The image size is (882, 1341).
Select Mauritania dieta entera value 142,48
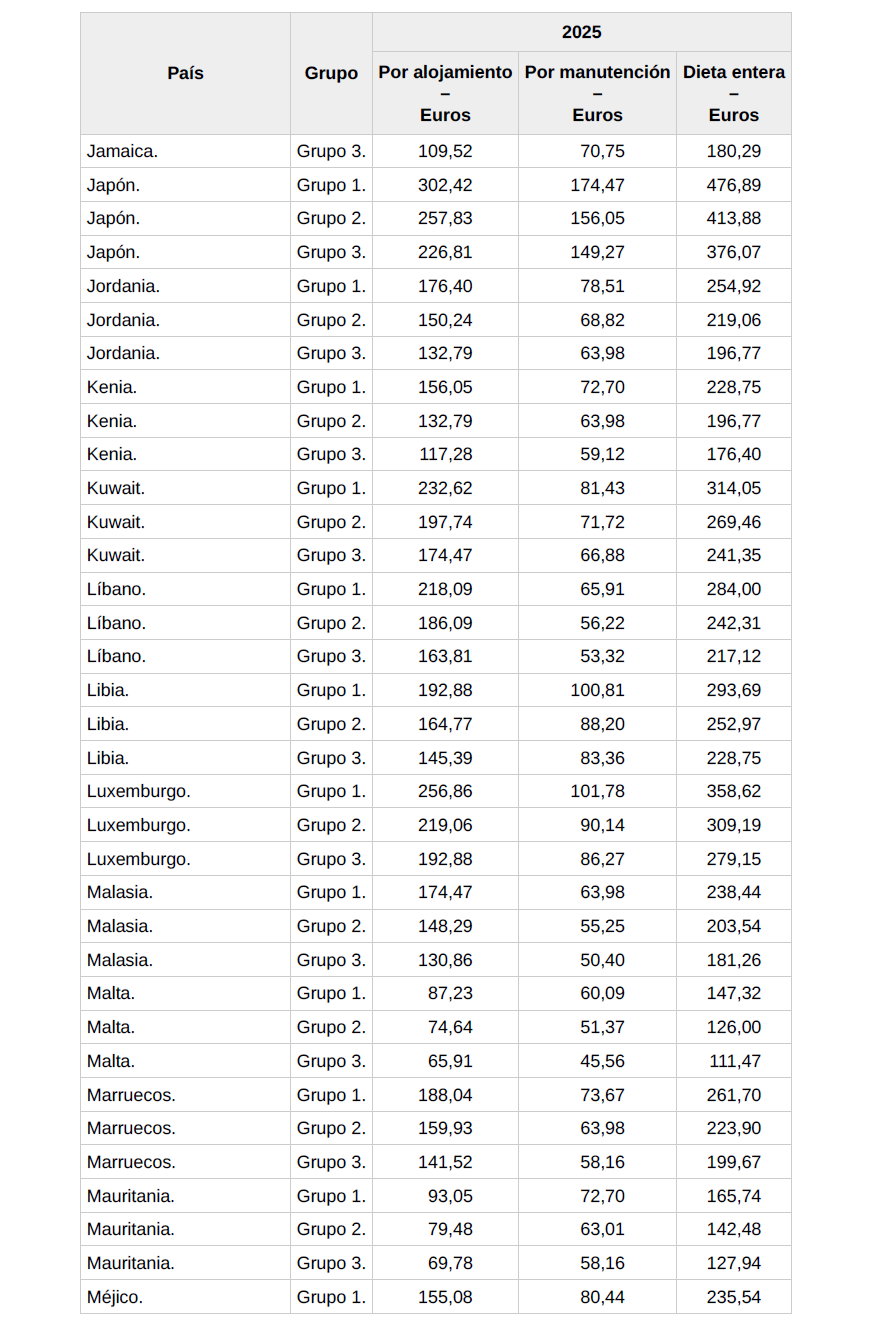(734, 1229)
